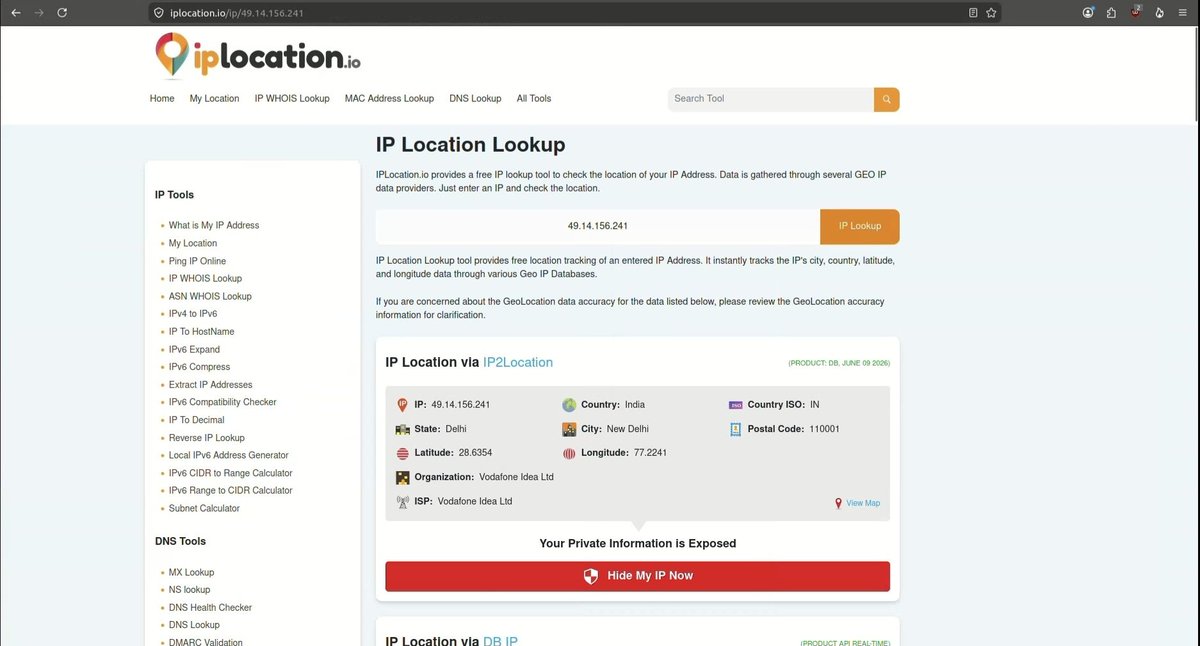The width and height of the screenshot is (1200, 646).
Task: Open IPv6 Range to CIDR Calculator link
Action: (231, 491)
